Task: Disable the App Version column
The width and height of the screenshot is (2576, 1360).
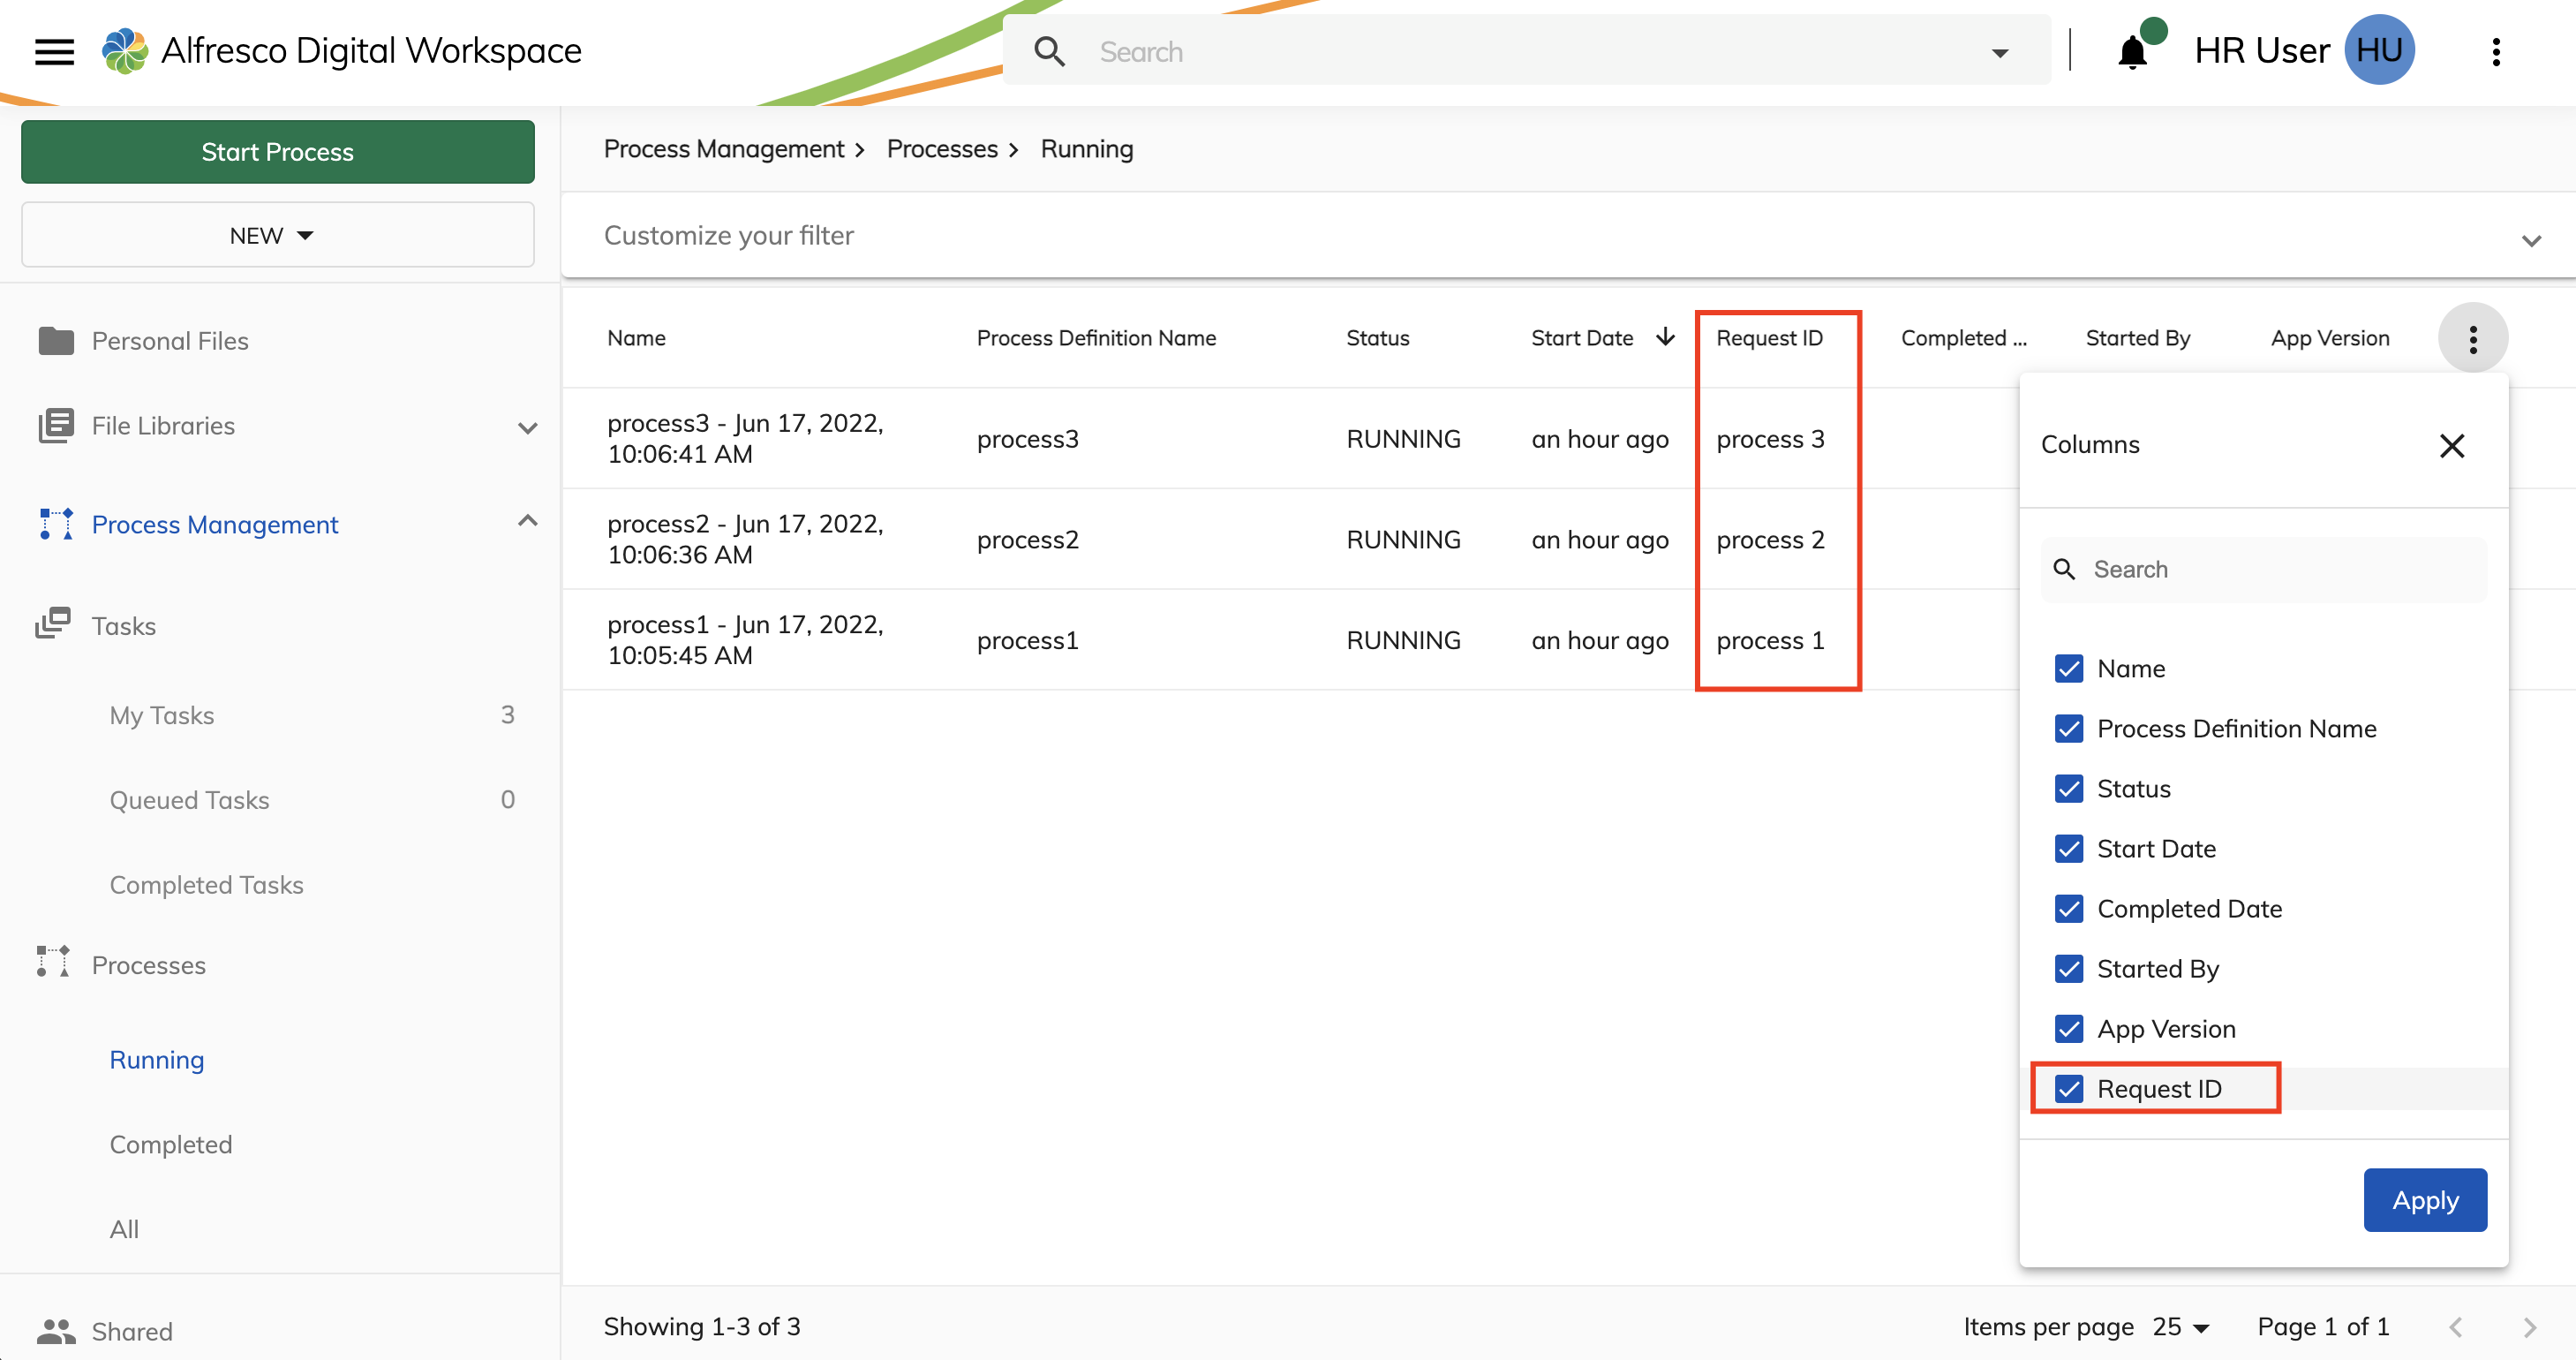Action: [x=2069, y=1028]
